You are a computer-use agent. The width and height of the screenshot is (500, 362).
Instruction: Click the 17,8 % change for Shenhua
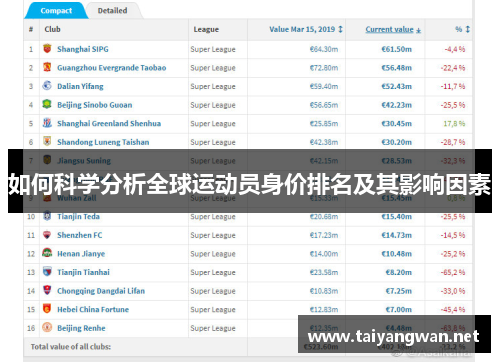tap(454, 124)
